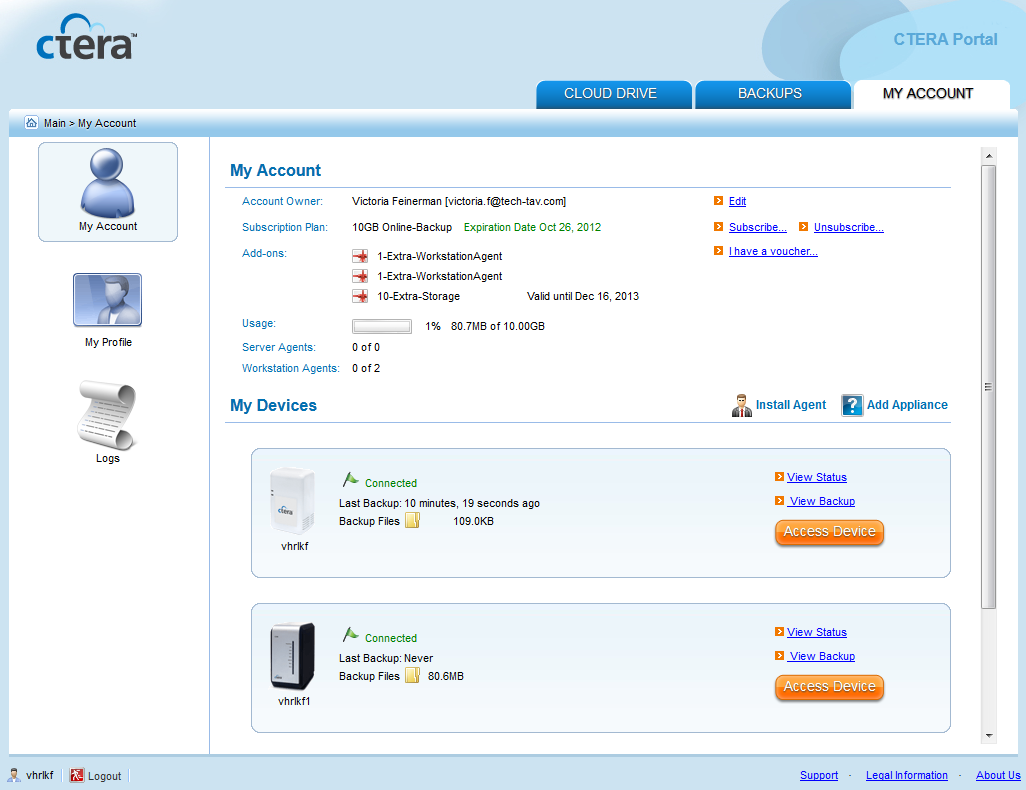Click the vhrlkf white appliance image
This screenshot has height=790, width=1026.
click(x=292, y=501)
